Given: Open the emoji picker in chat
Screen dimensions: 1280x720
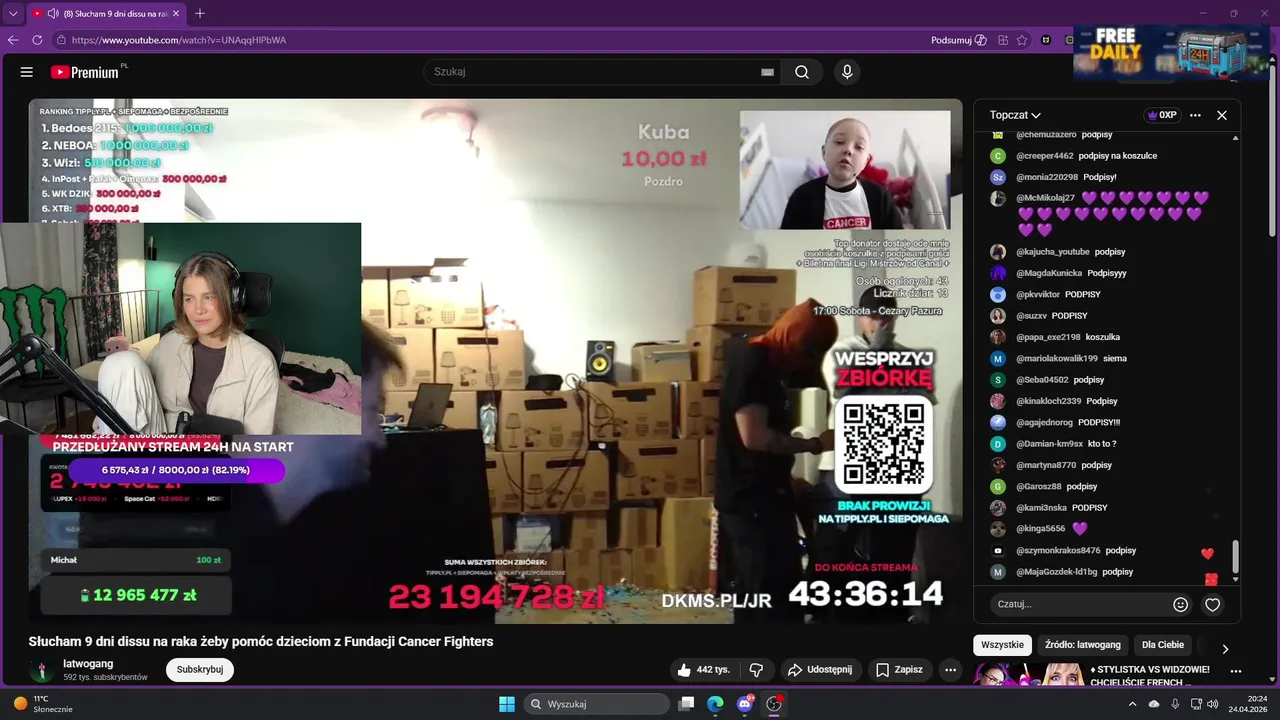Looking at the screenshot, I should click(1181, 604).
